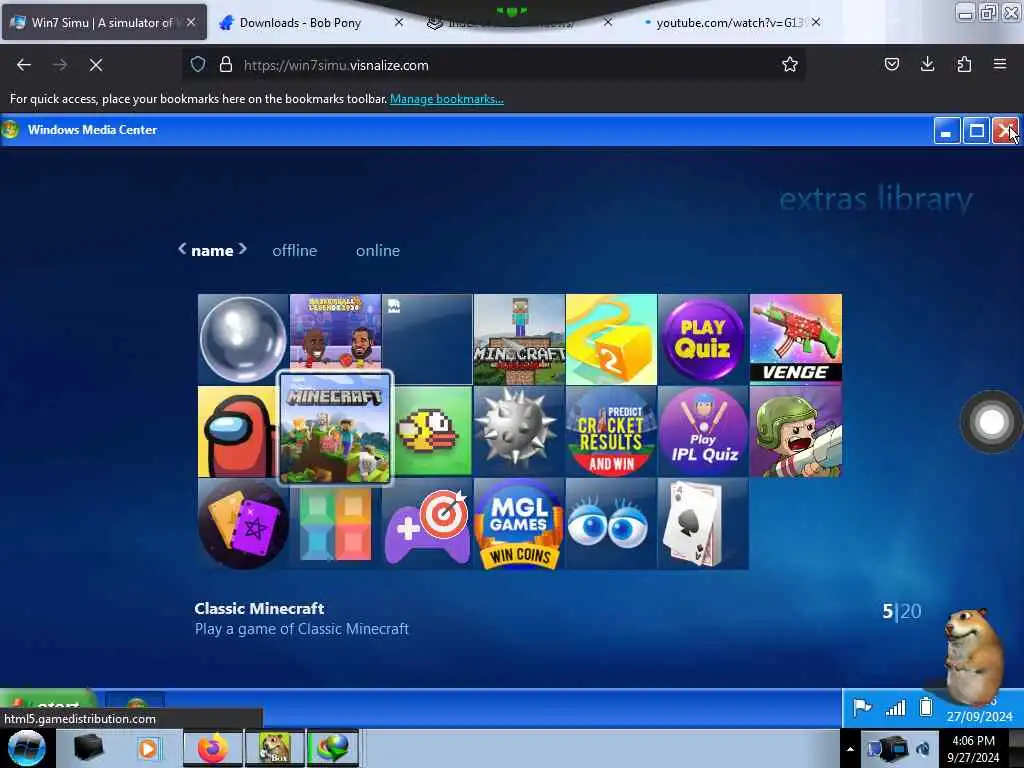Check the simulator battery icon
This screenshot has height=768, width=1024.
click(925, 707)
